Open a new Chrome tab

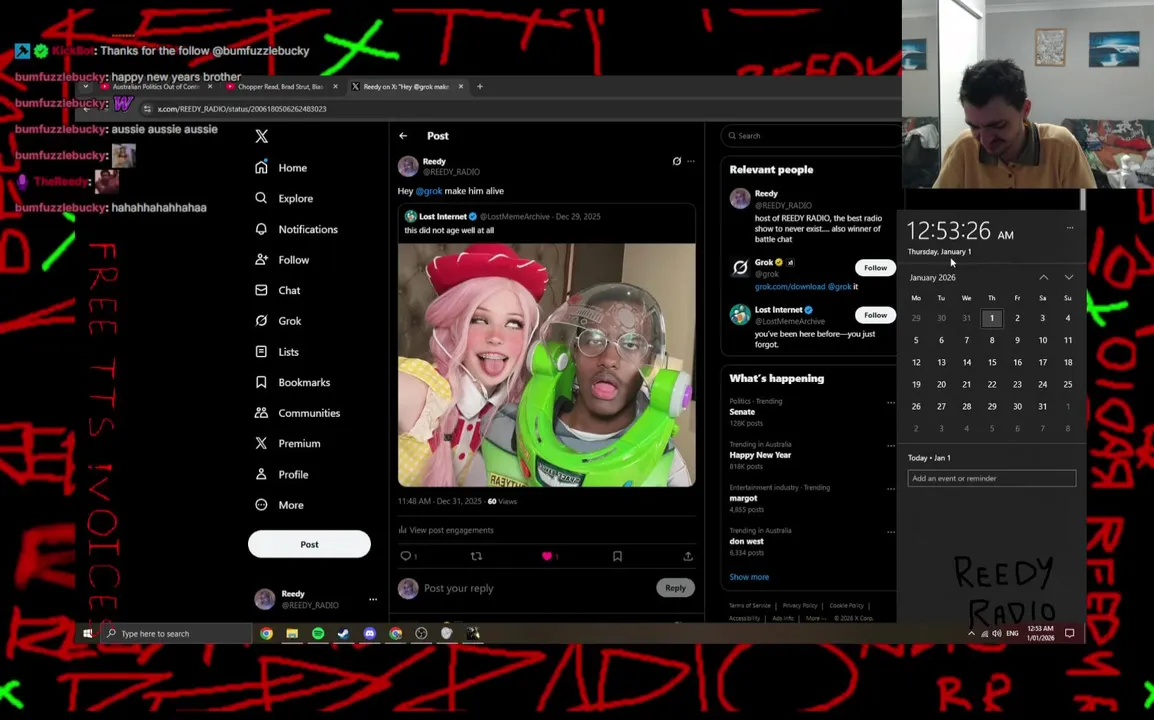coord(480,86)
